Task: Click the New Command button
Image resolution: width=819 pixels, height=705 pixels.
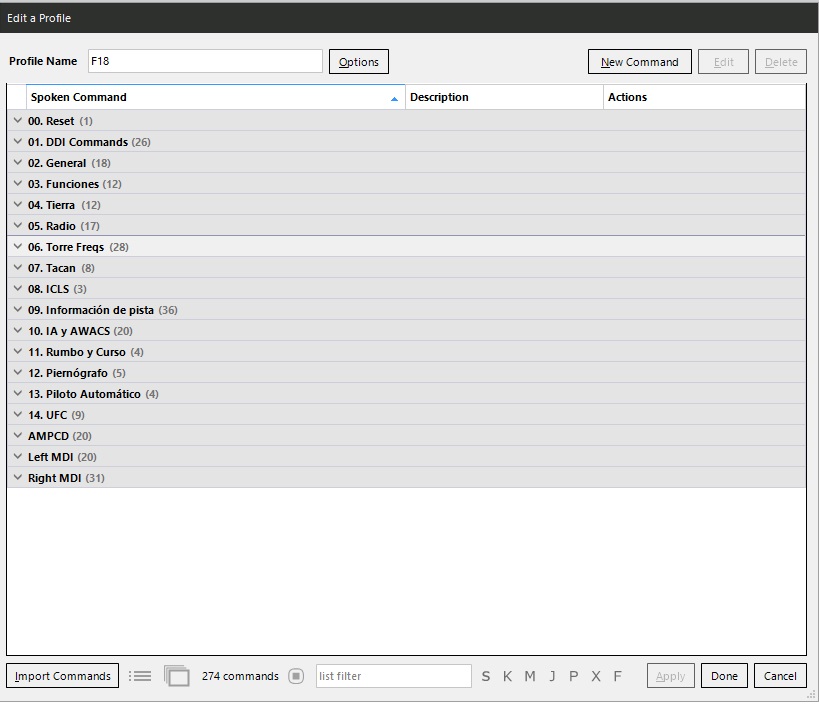Action: (x=639, y=62)
